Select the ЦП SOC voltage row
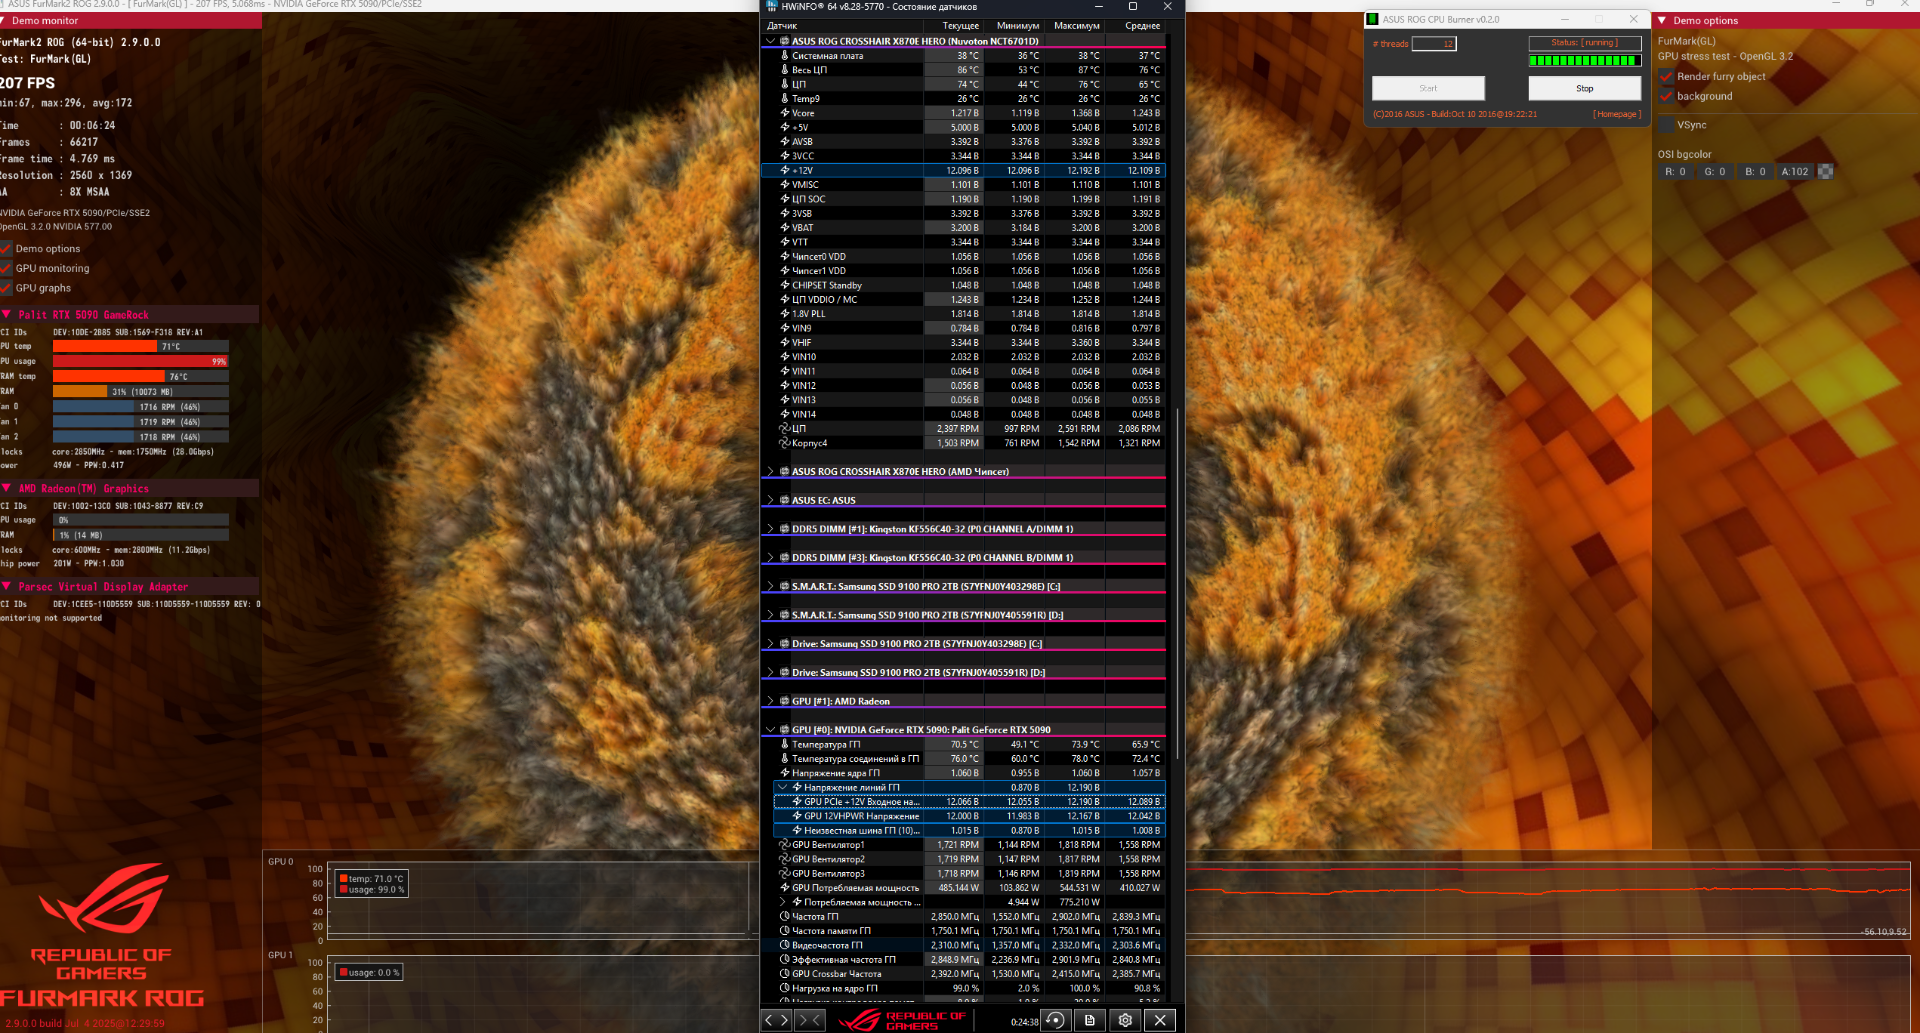The image size is (1920, 1033). (x=963, y=199)
